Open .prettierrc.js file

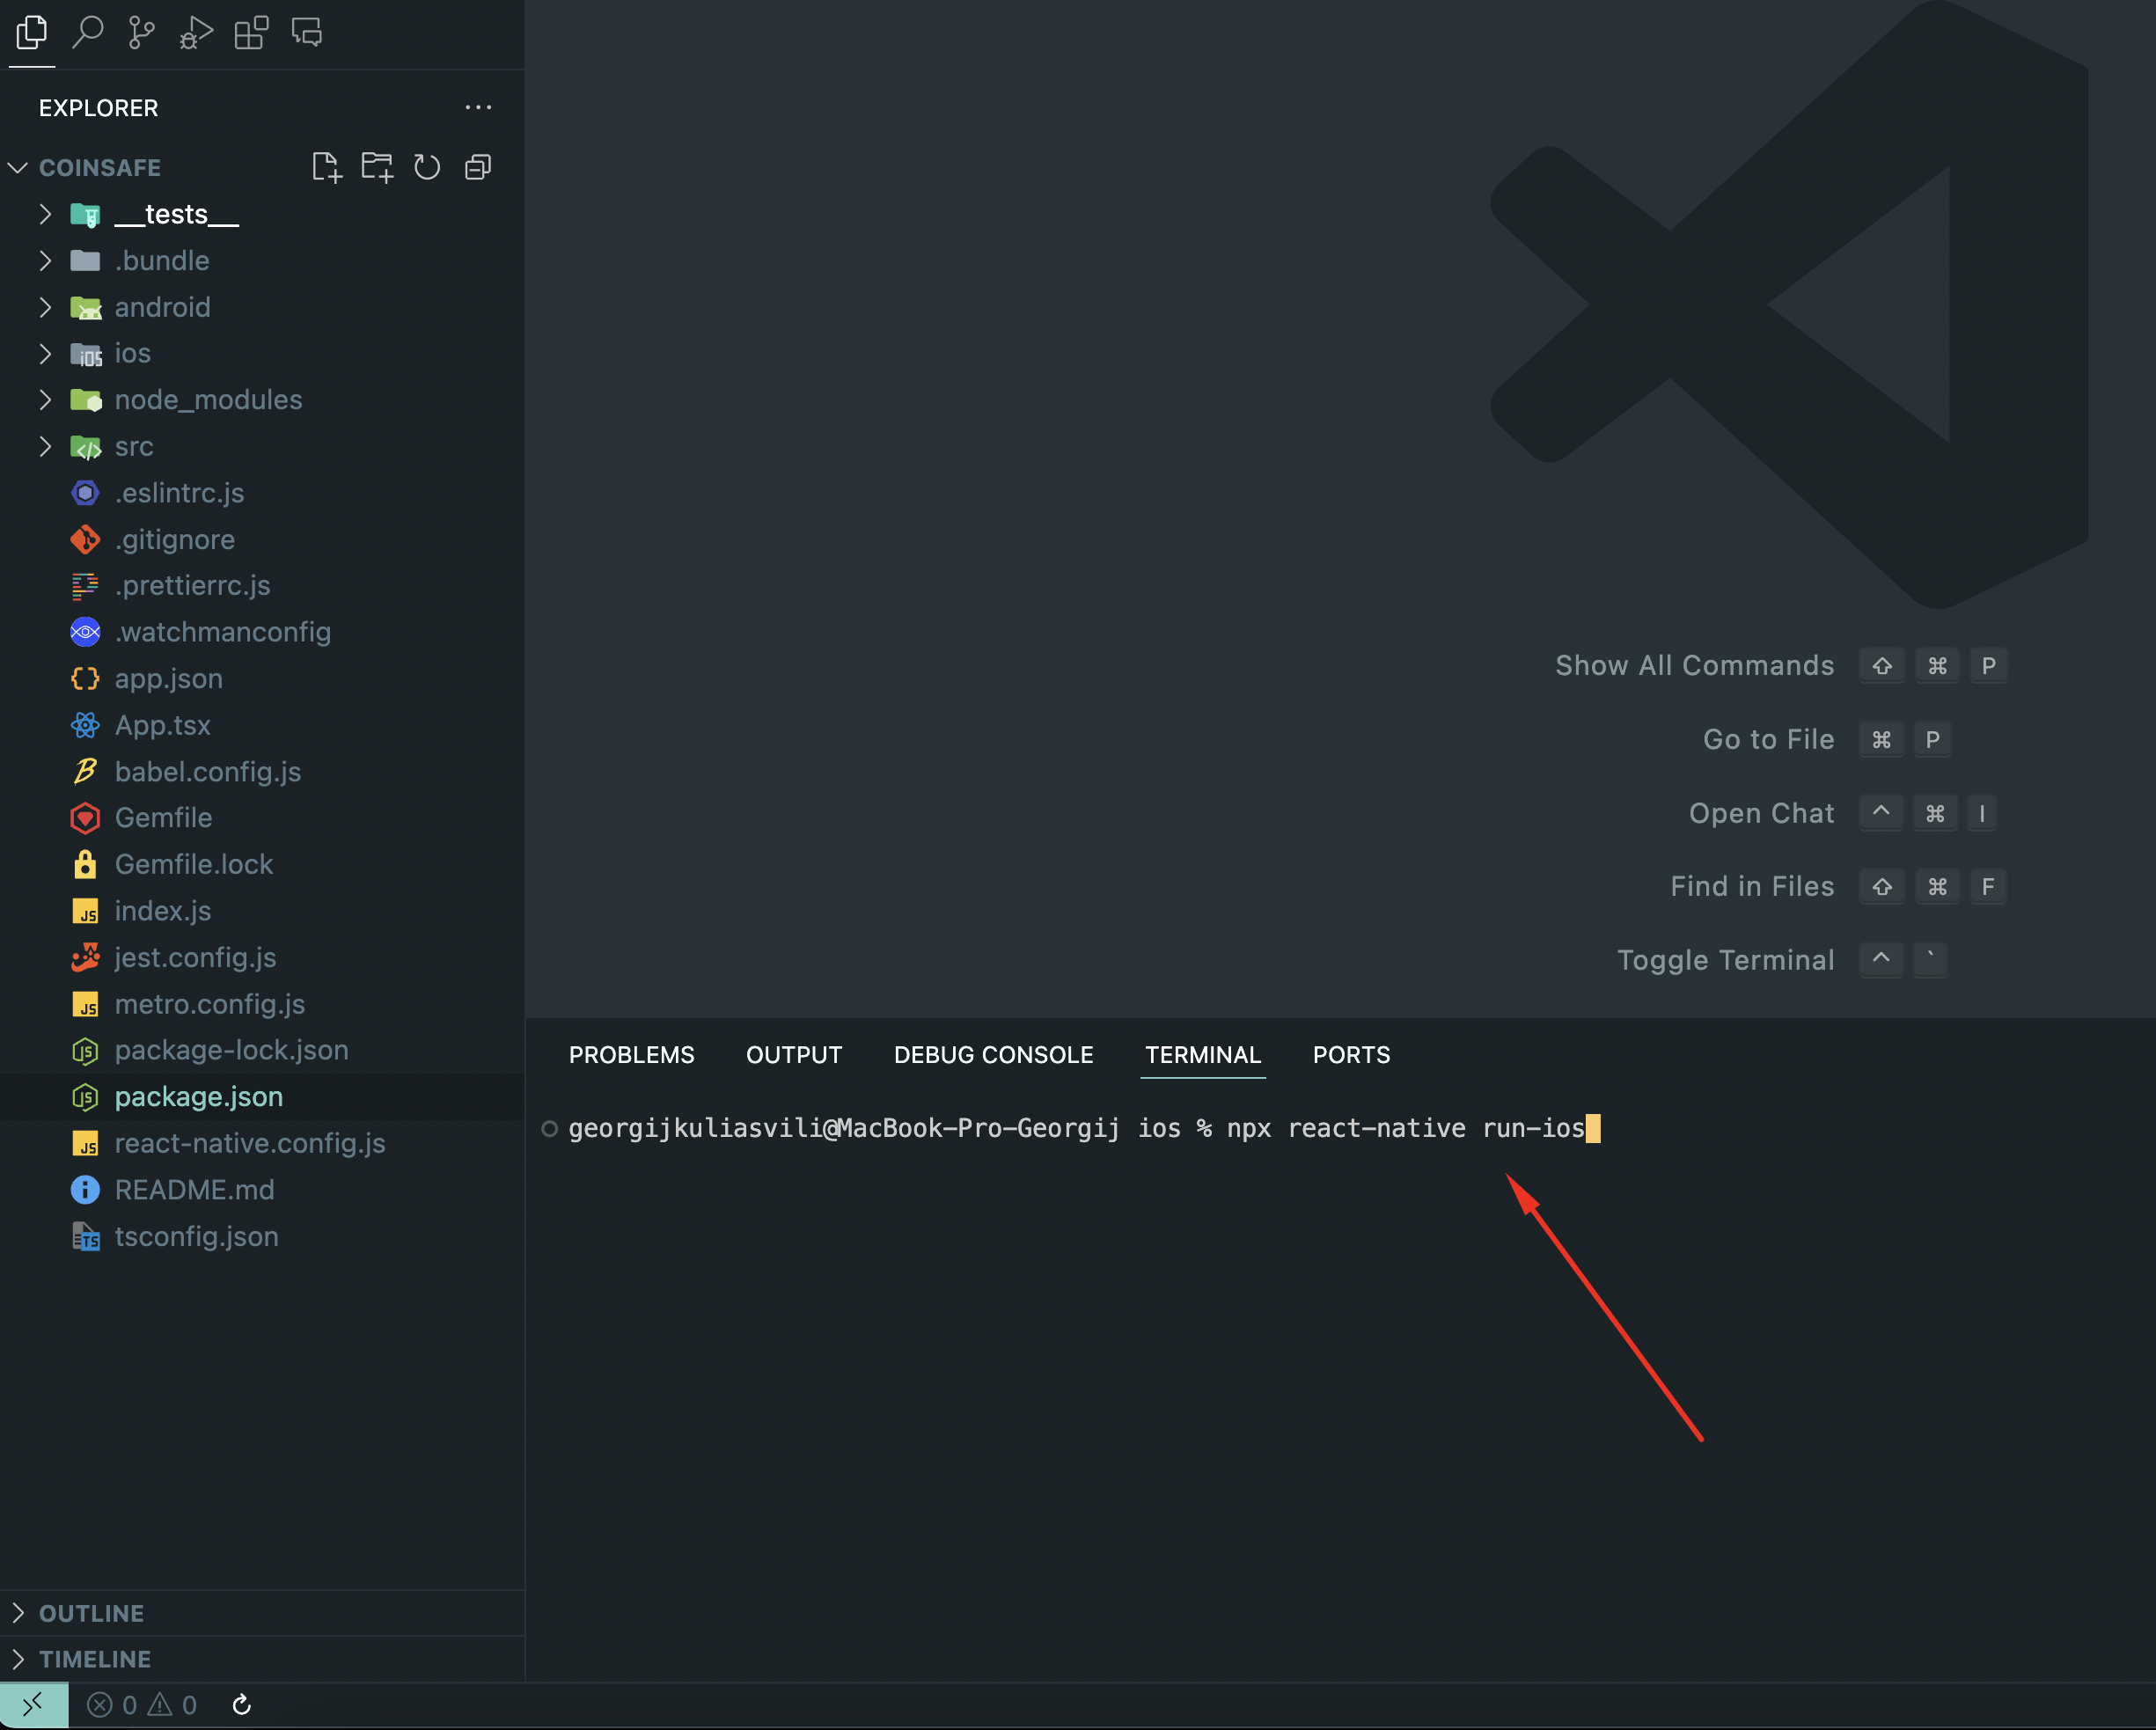pos(262,586)
